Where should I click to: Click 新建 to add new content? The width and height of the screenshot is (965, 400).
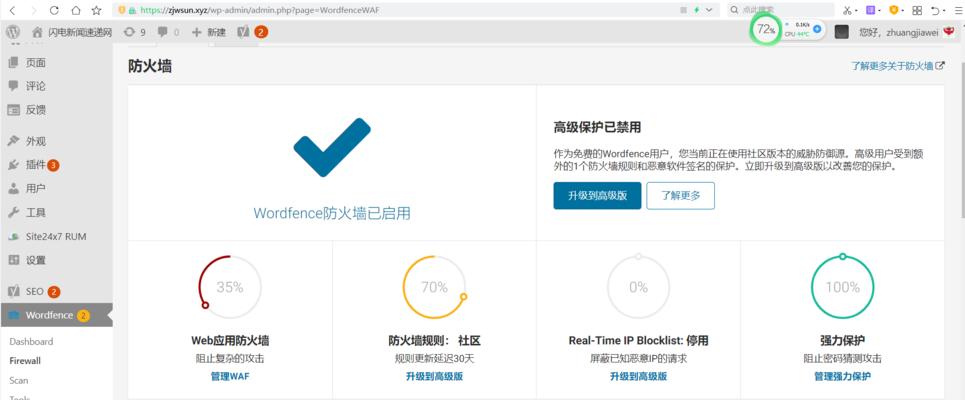pyautogui.click(x=209, y=32)
